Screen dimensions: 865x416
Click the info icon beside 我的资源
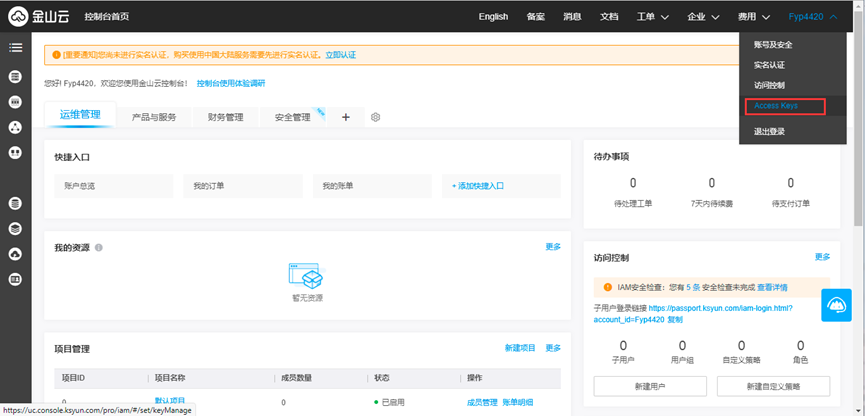click(x=98, y=247)
